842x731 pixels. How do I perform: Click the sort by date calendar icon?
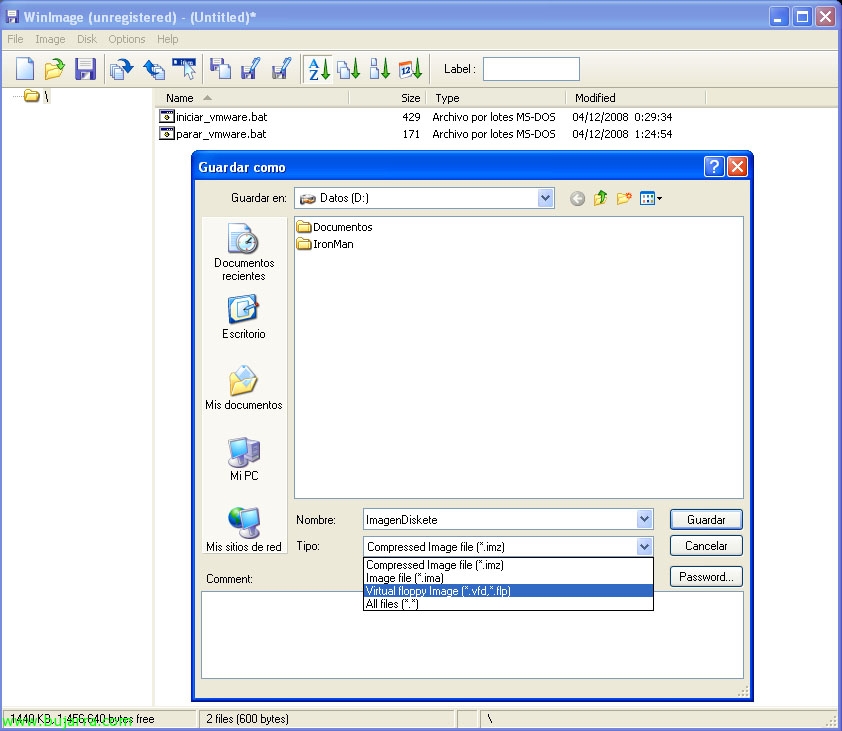(410, 69)
